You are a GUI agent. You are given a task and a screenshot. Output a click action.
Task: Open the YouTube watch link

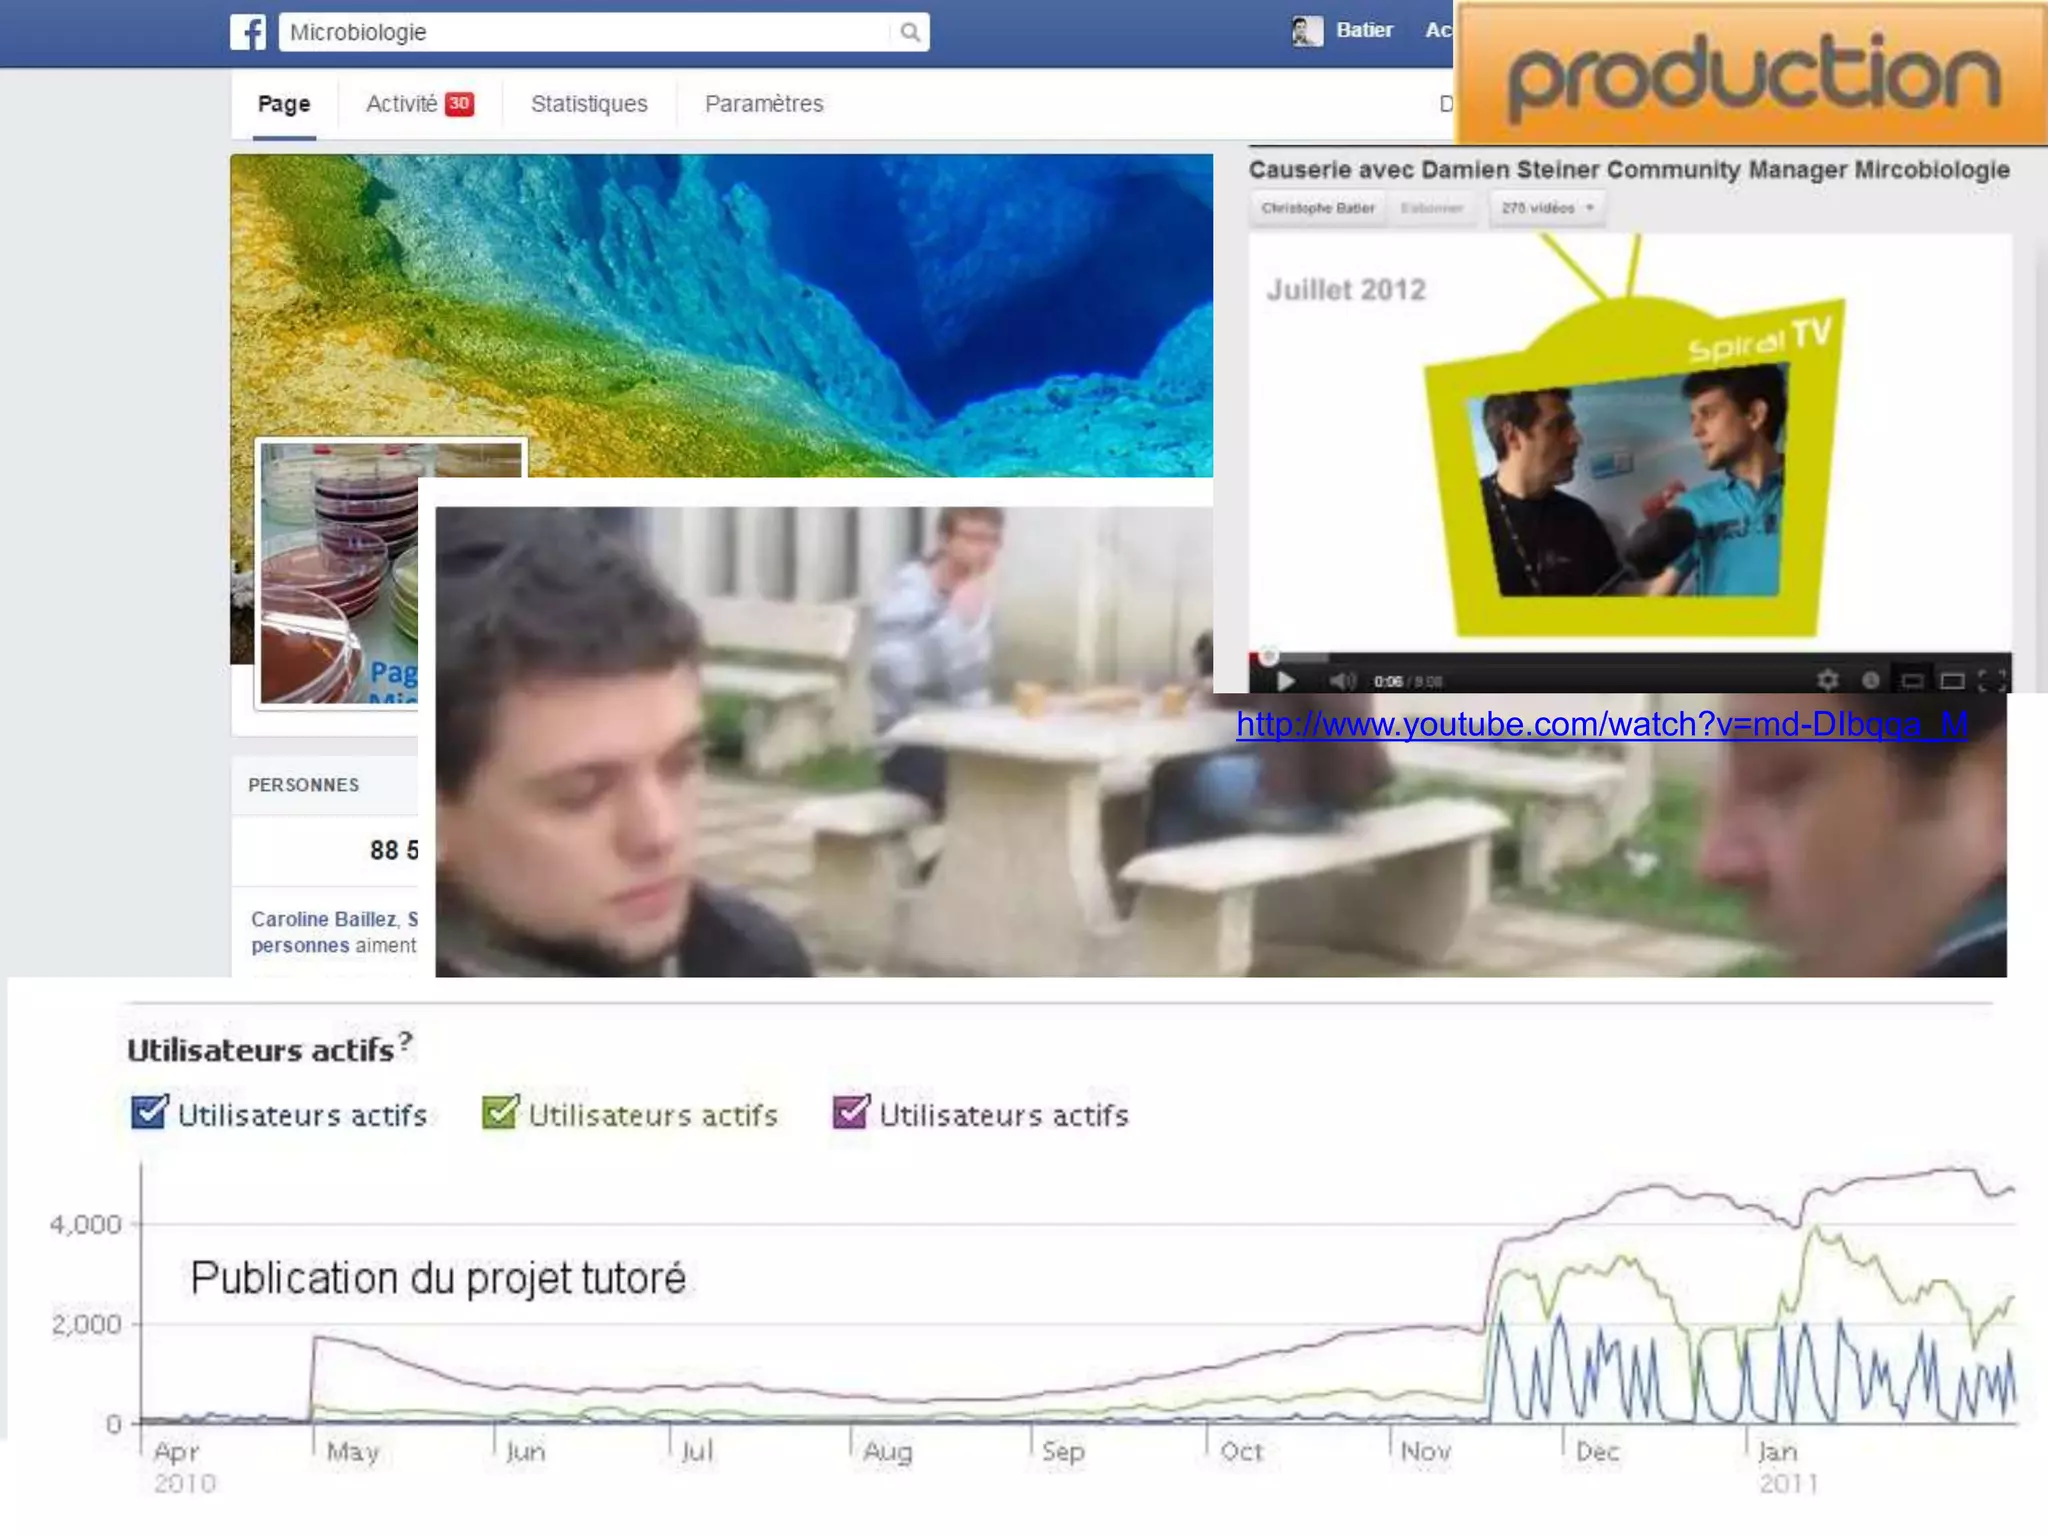click(1601, 724)
